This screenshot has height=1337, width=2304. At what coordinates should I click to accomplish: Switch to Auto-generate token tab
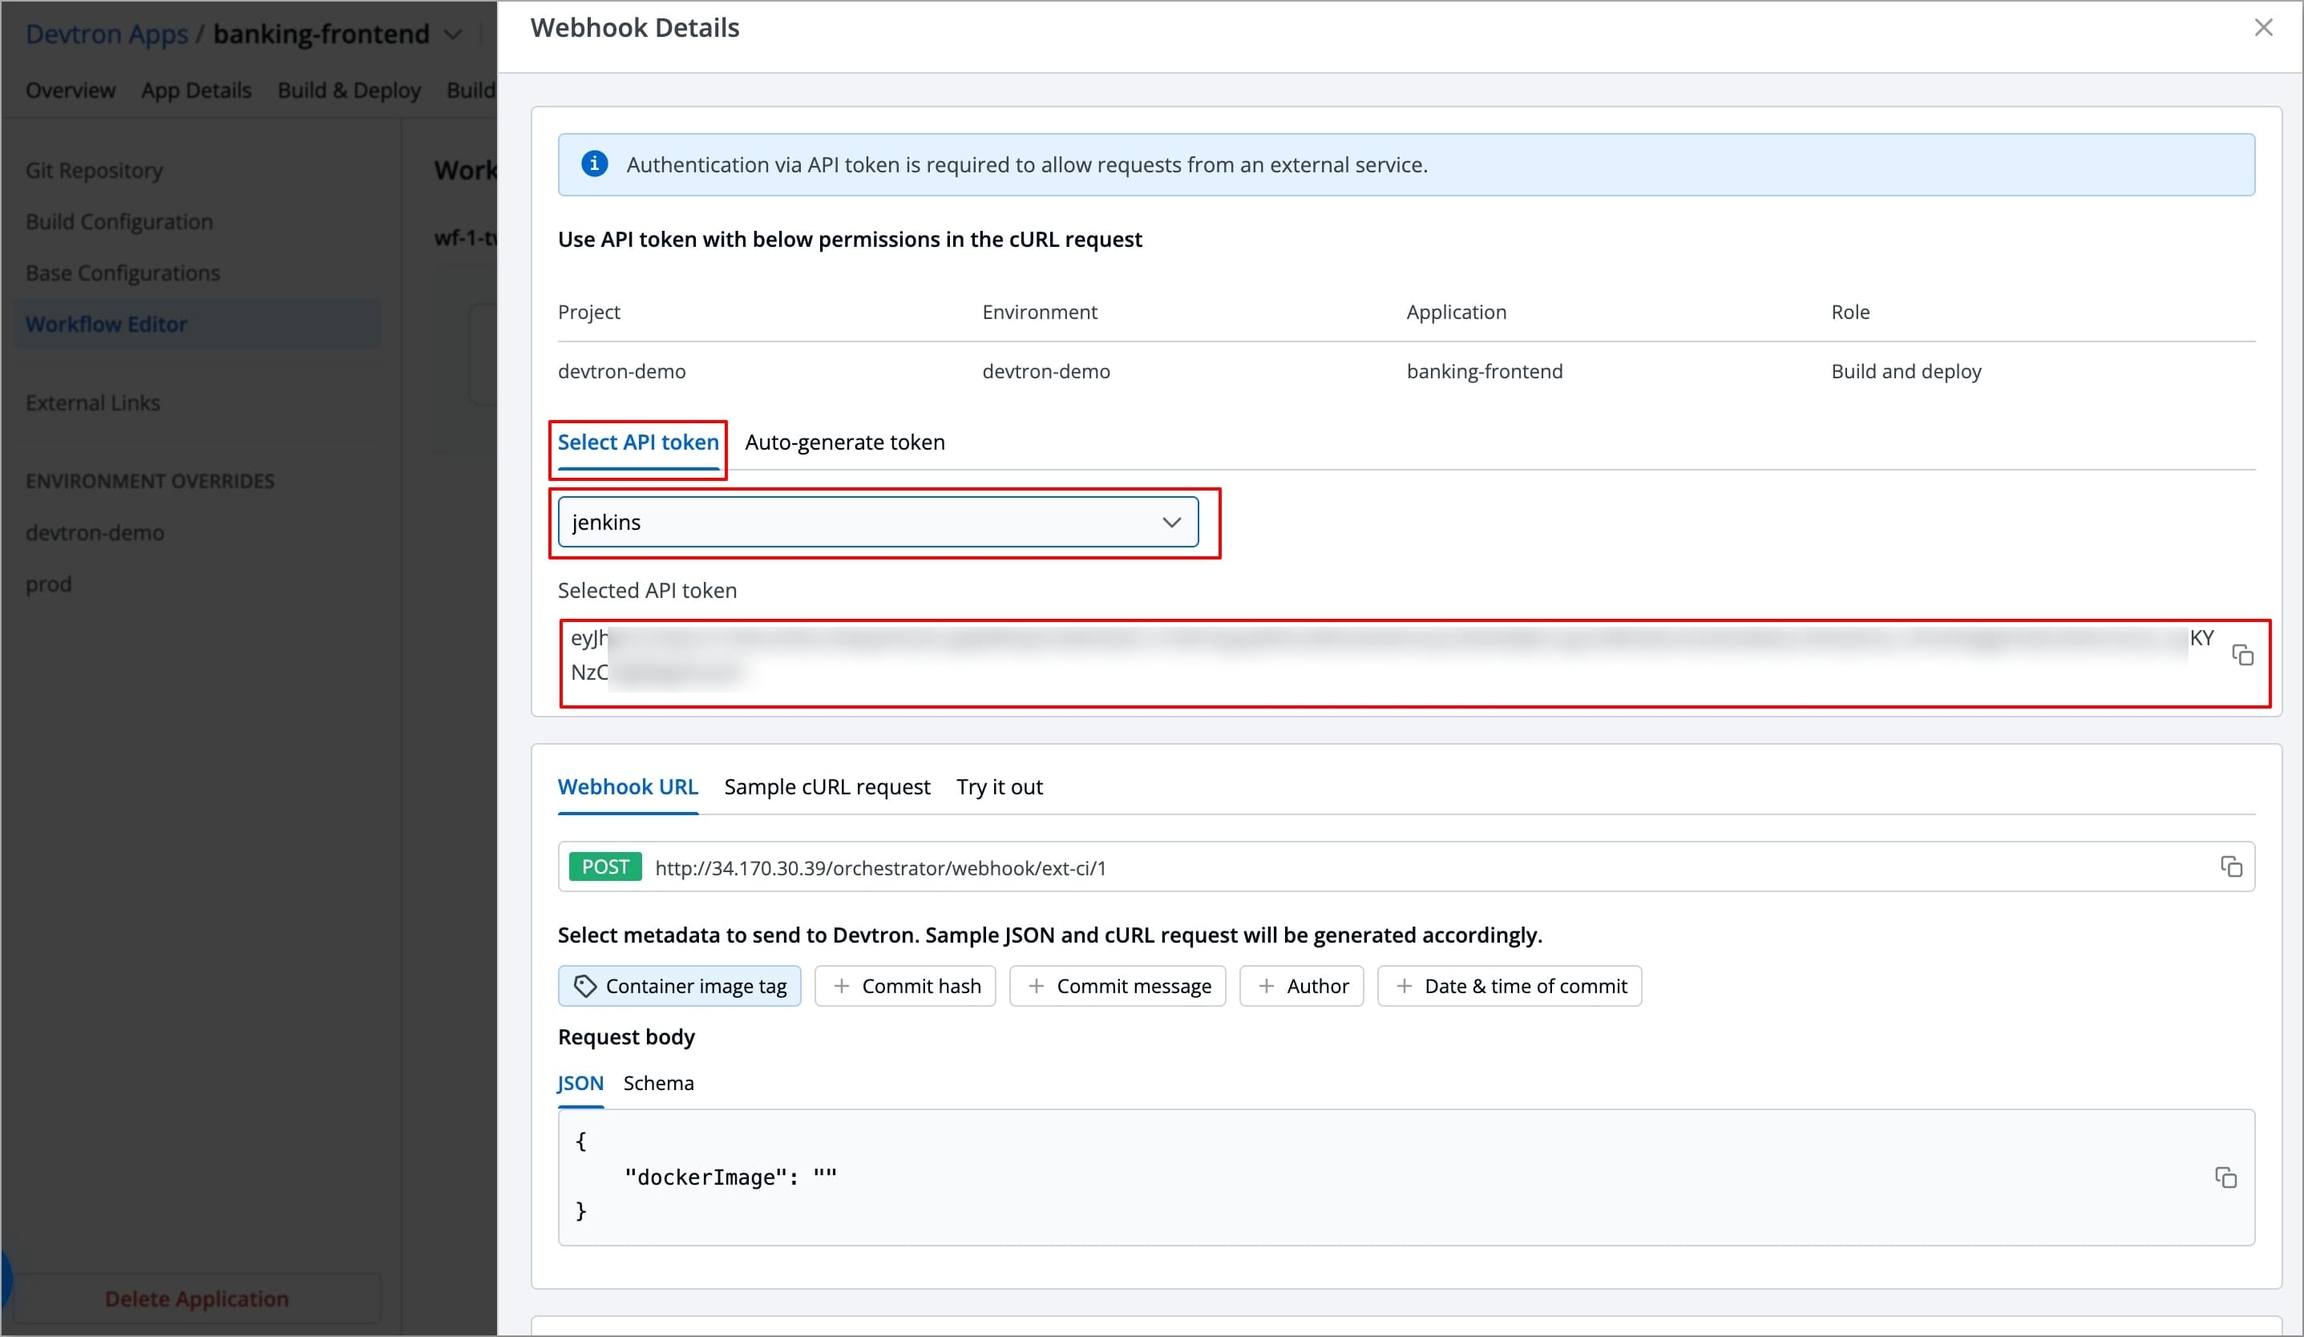pos(844,442)
